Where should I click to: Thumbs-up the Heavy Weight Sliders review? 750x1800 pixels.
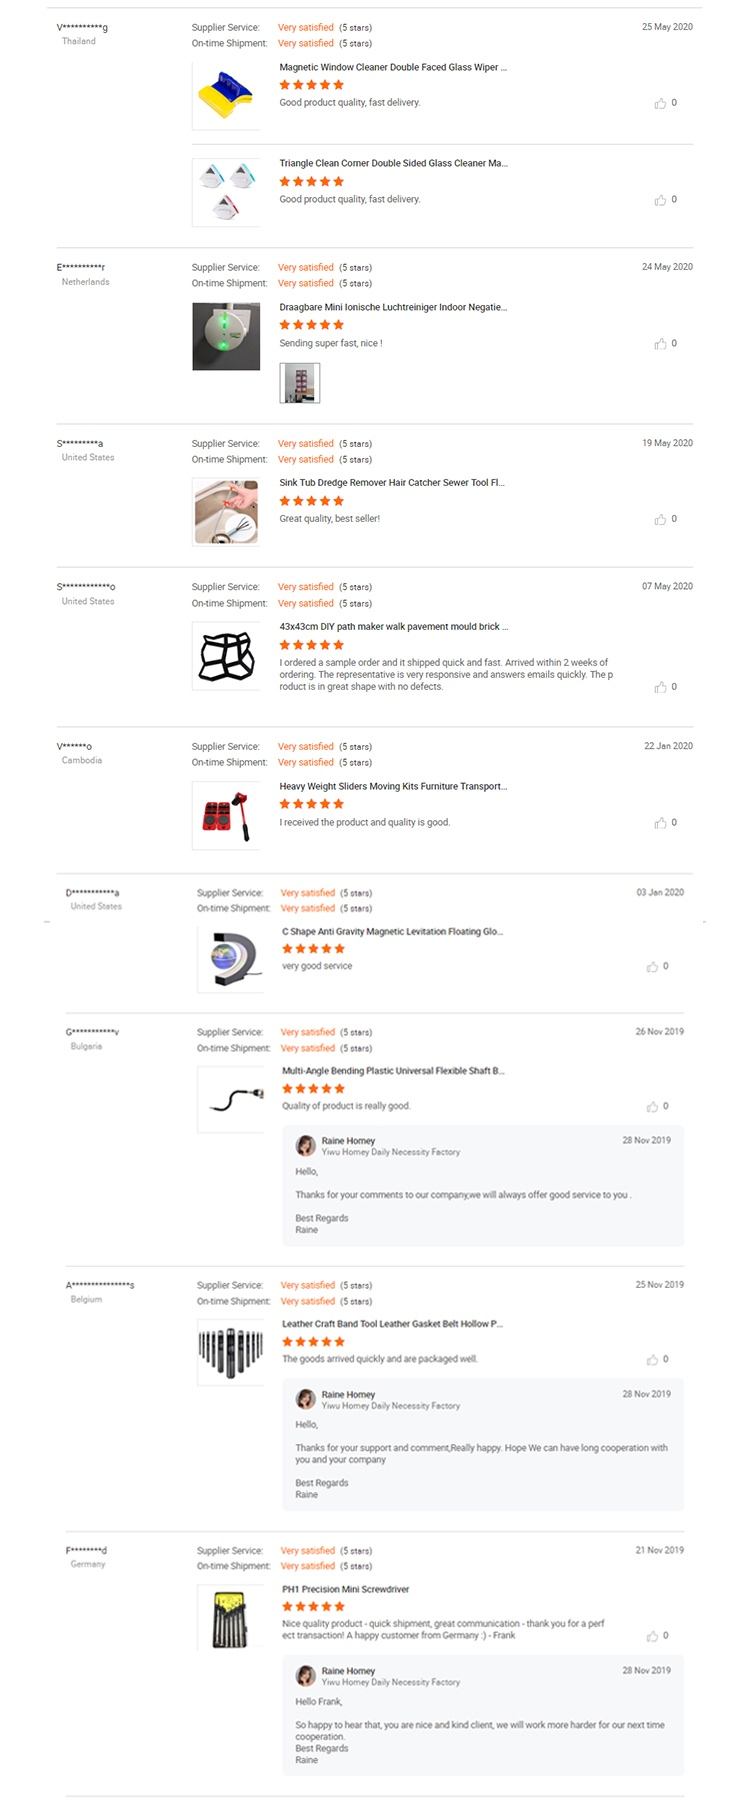(660, 823)
